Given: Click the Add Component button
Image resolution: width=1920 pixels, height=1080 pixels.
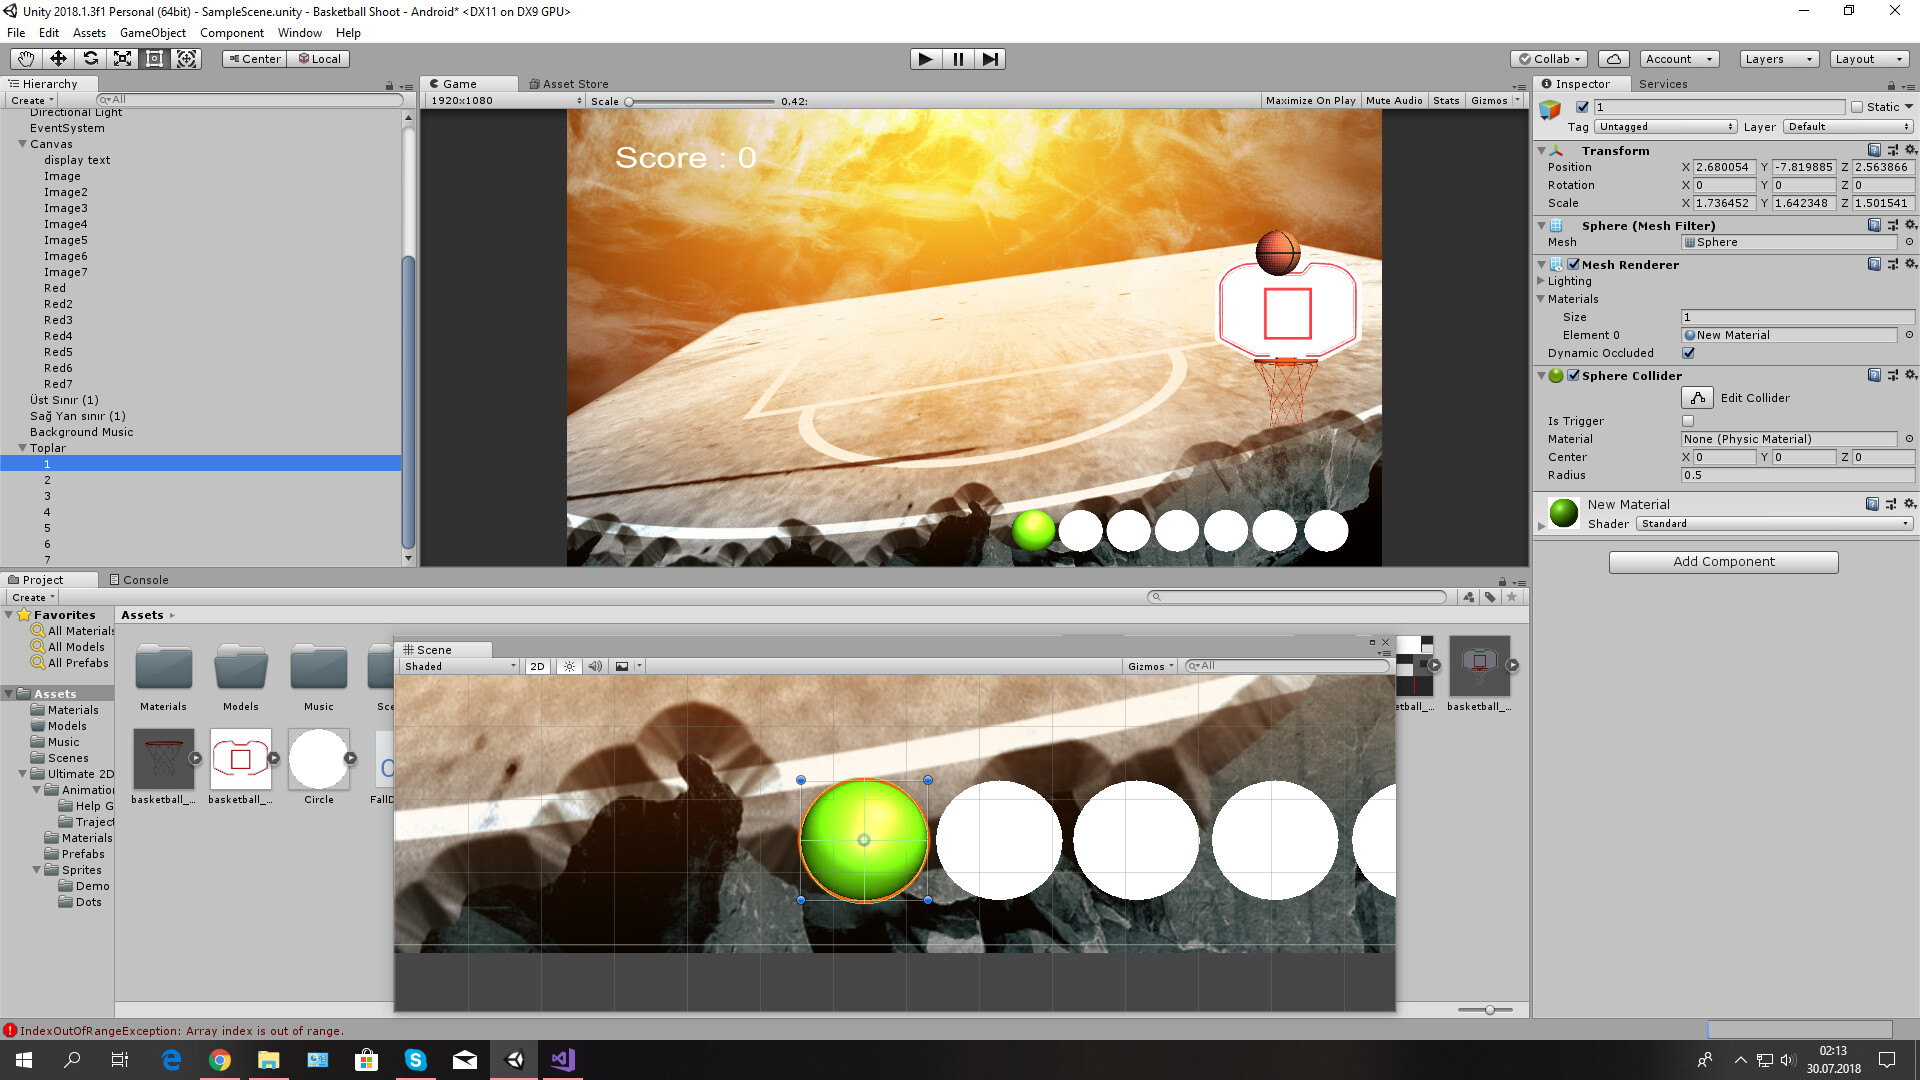Looking at the screenshot, I should pos(1723,562).
